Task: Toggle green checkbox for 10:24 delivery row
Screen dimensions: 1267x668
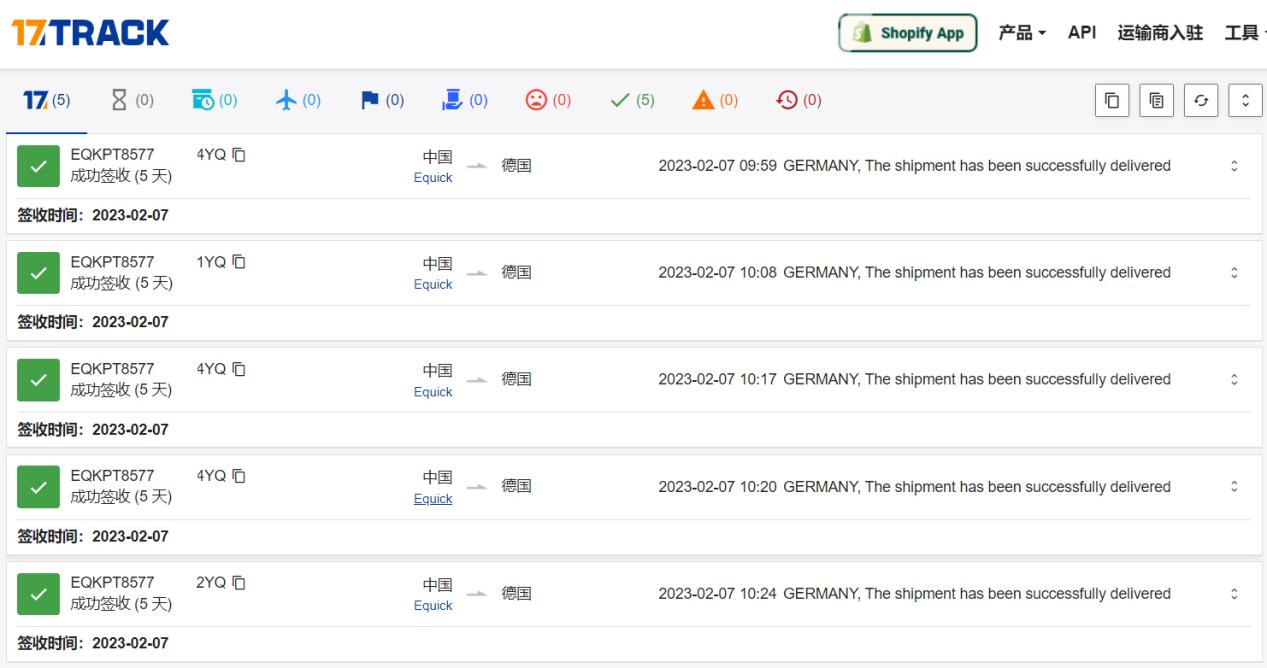Action: click(37, 594)
